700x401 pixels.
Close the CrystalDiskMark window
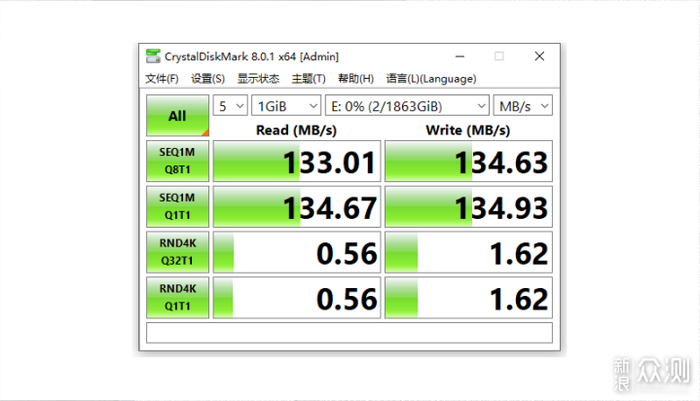(539, 56)
